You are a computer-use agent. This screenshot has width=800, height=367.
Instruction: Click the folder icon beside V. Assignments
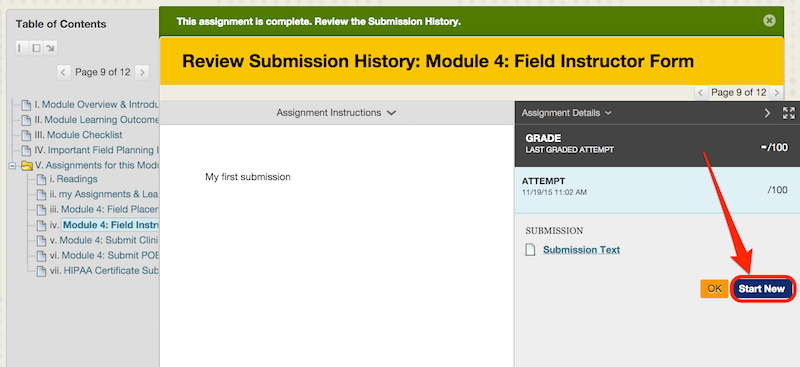[26, 165]
